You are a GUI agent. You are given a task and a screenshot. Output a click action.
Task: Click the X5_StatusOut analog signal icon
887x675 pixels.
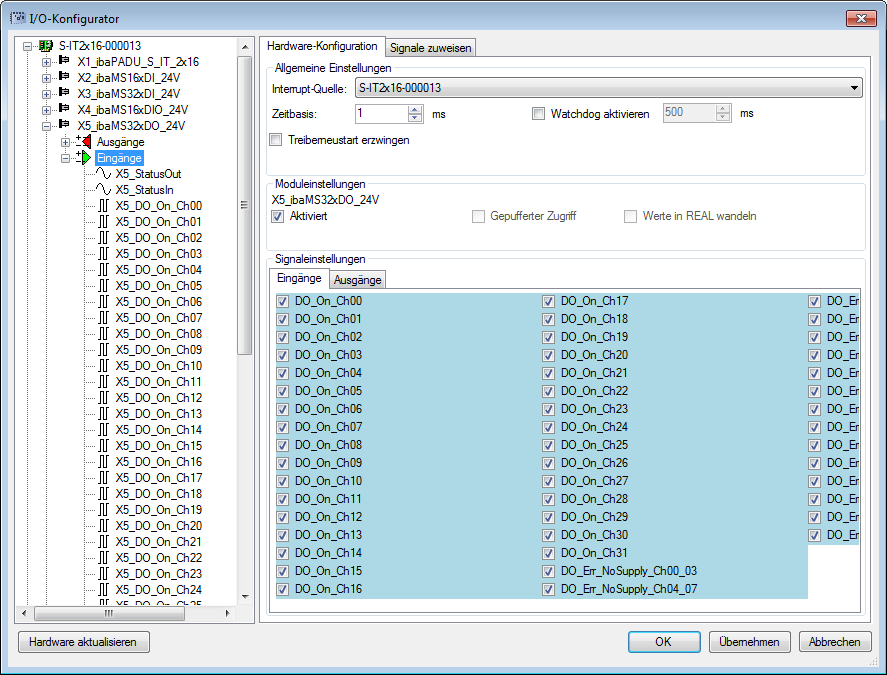pos(103,174)
